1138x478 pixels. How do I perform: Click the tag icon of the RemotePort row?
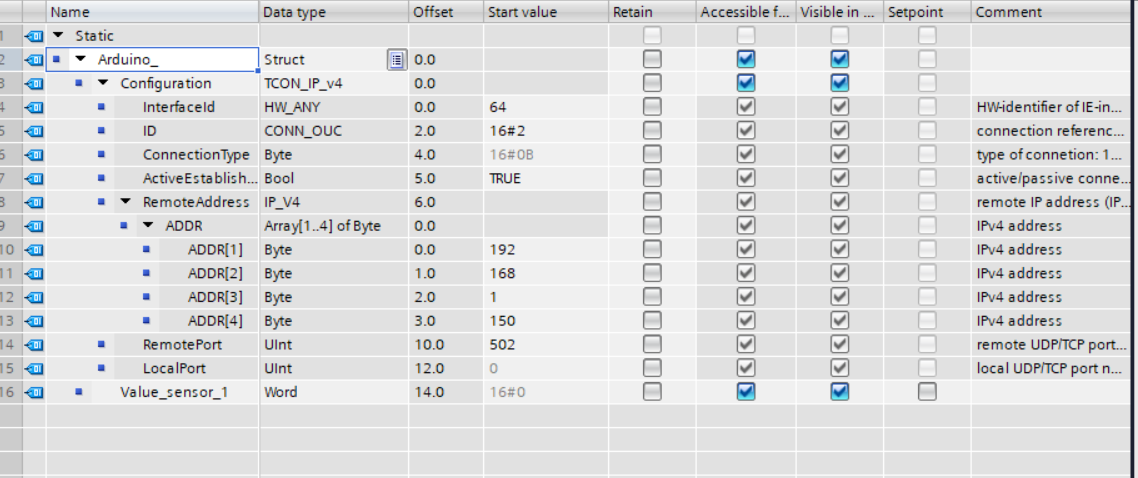tap(34, 345)
